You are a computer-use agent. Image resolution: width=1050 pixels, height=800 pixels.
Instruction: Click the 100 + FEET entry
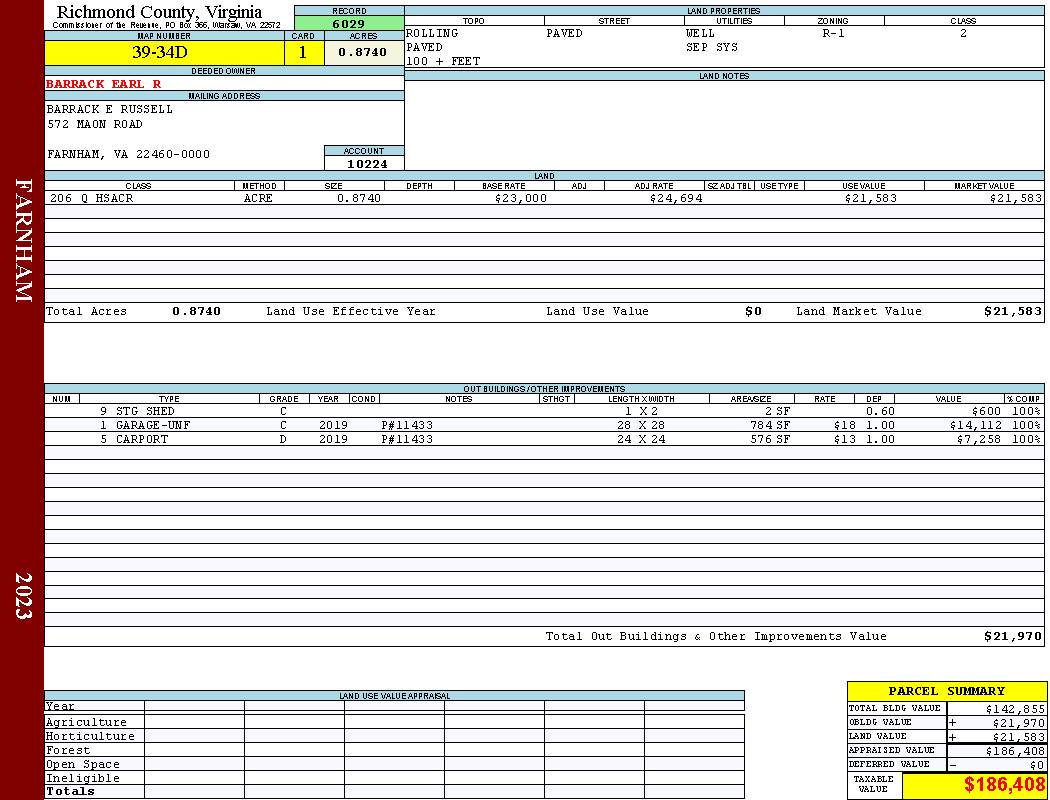click(x=443, y=62)
